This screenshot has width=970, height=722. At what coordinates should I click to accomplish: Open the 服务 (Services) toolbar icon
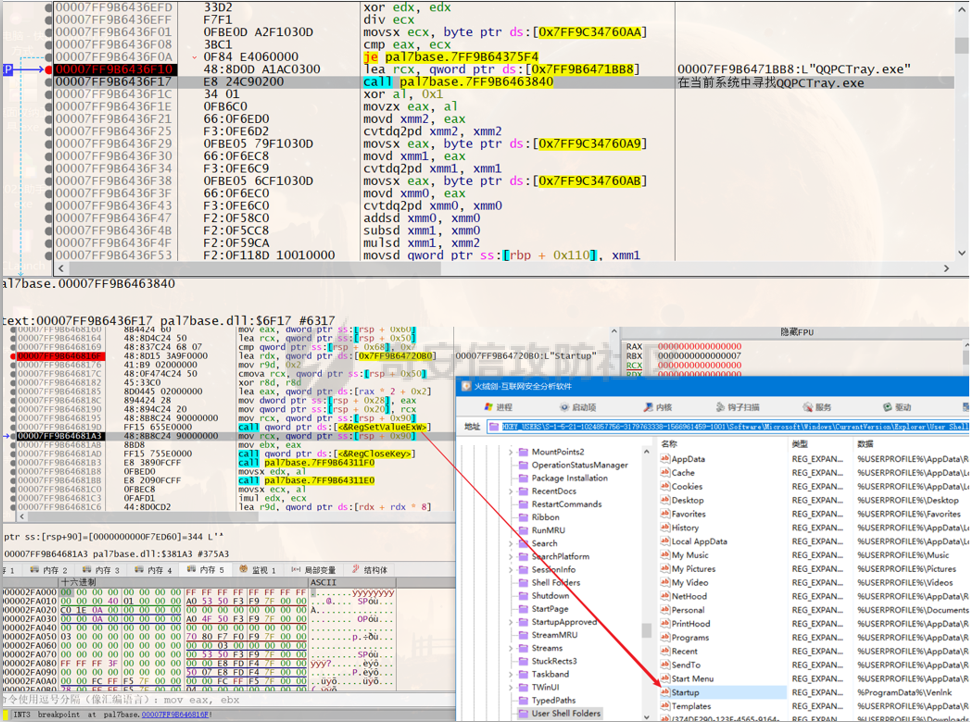(x=807, y=407)
